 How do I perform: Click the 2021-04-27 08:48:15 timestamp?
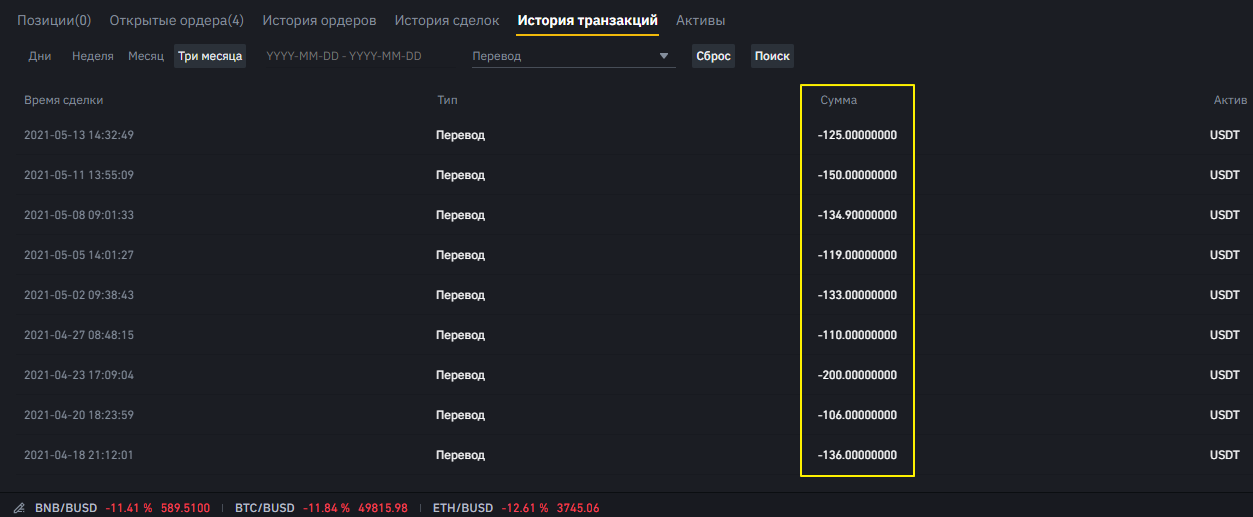point(79,335)
